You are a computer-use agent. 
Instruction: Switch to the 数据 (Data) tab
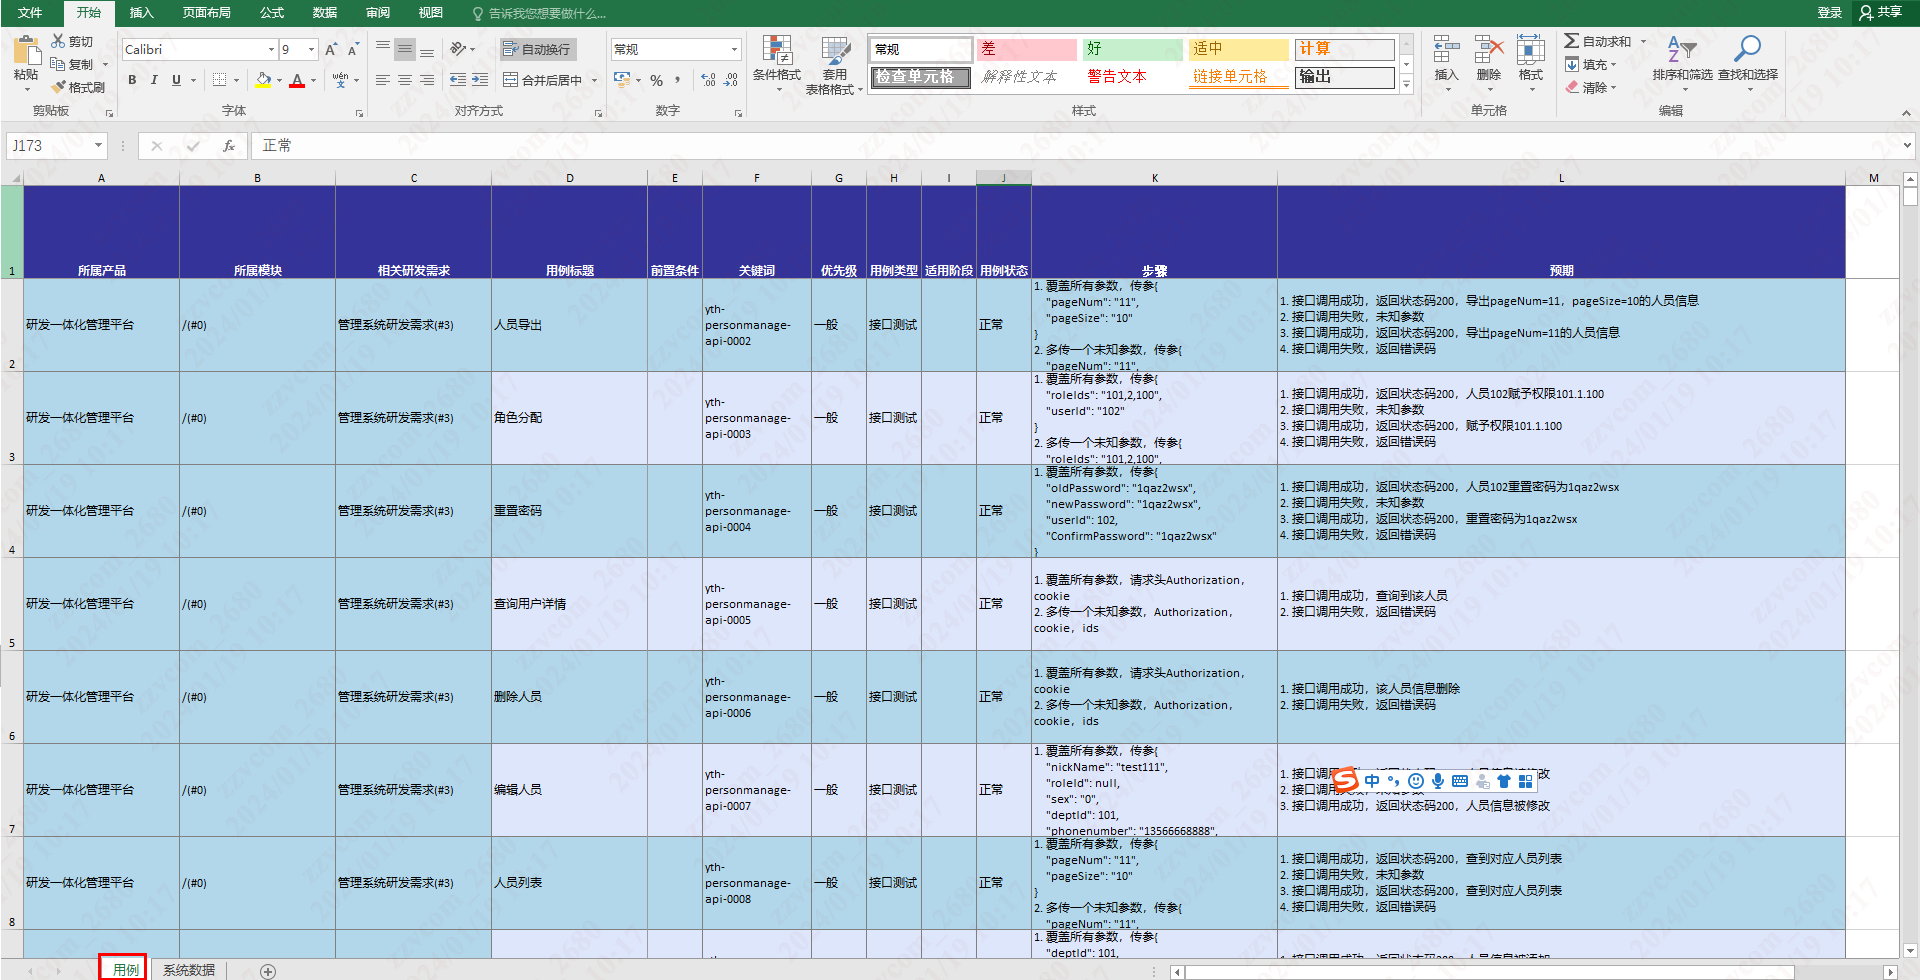pyautogui.click(x=324, y=13)
